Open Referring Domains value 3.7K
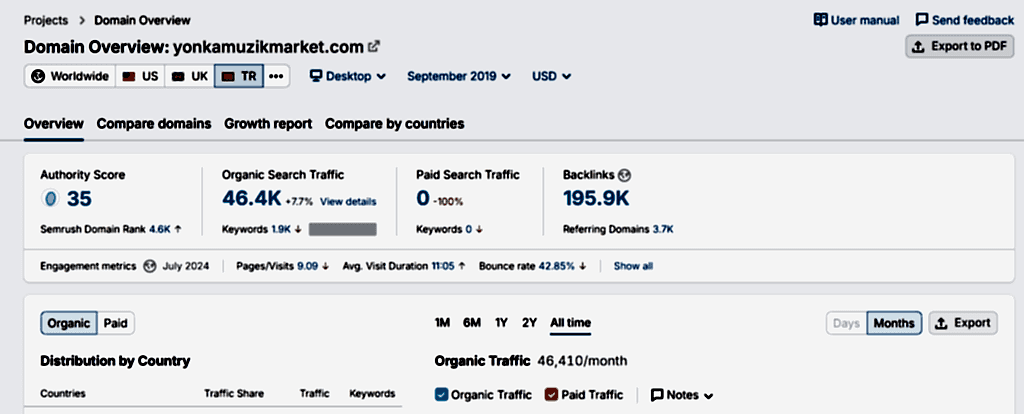Image resolution: width=1024 pixels, height=414 pixels. coord(663,229)
